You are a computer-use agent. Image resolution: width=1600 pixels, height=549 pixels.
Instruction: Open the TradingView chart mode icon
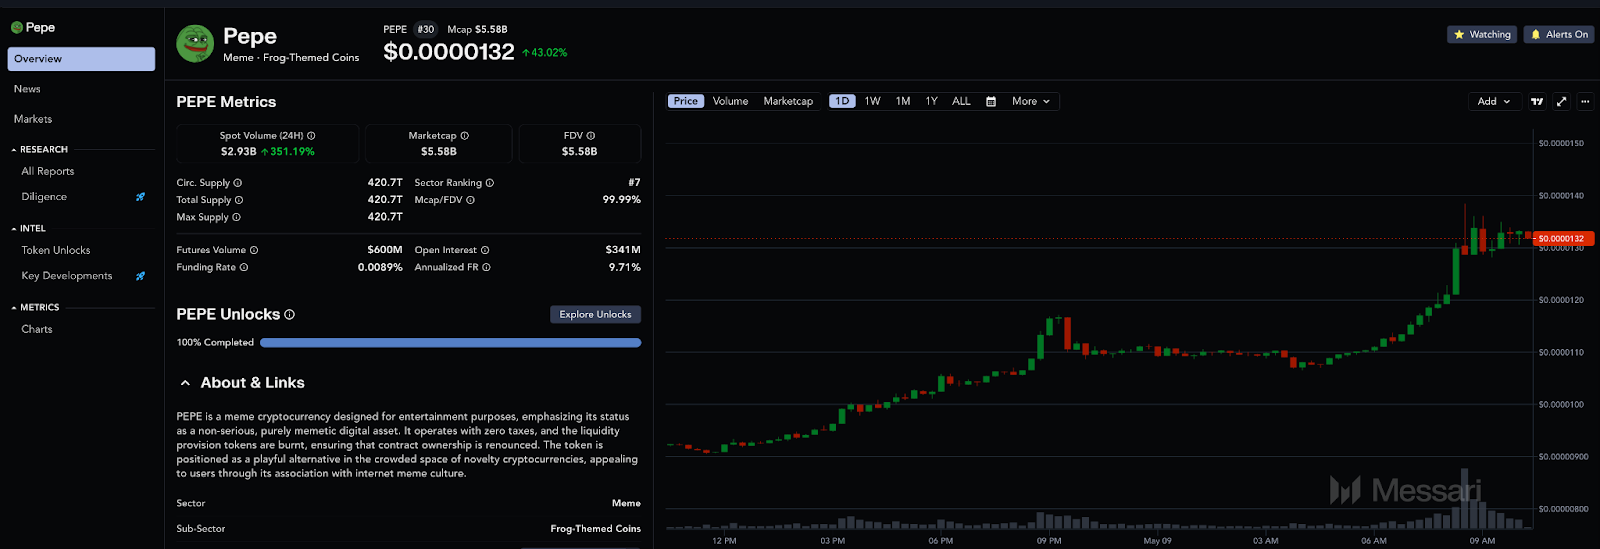click(x=1537, y=101)
